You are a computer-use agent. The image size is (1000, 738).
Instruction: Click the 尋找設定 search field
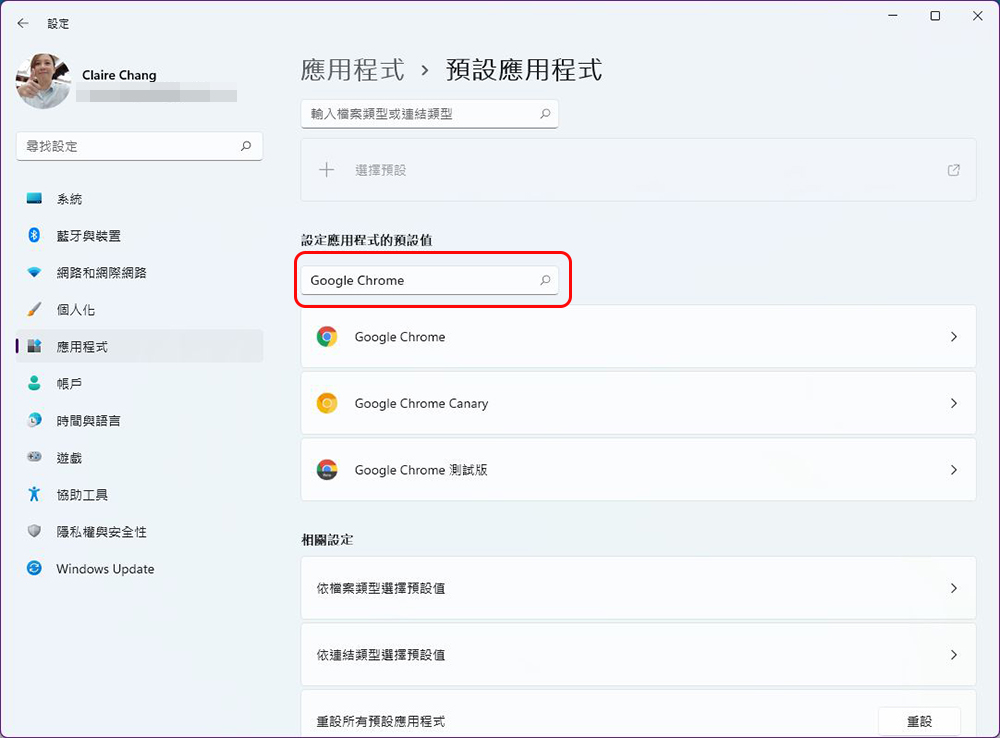[x=139, y=146]
